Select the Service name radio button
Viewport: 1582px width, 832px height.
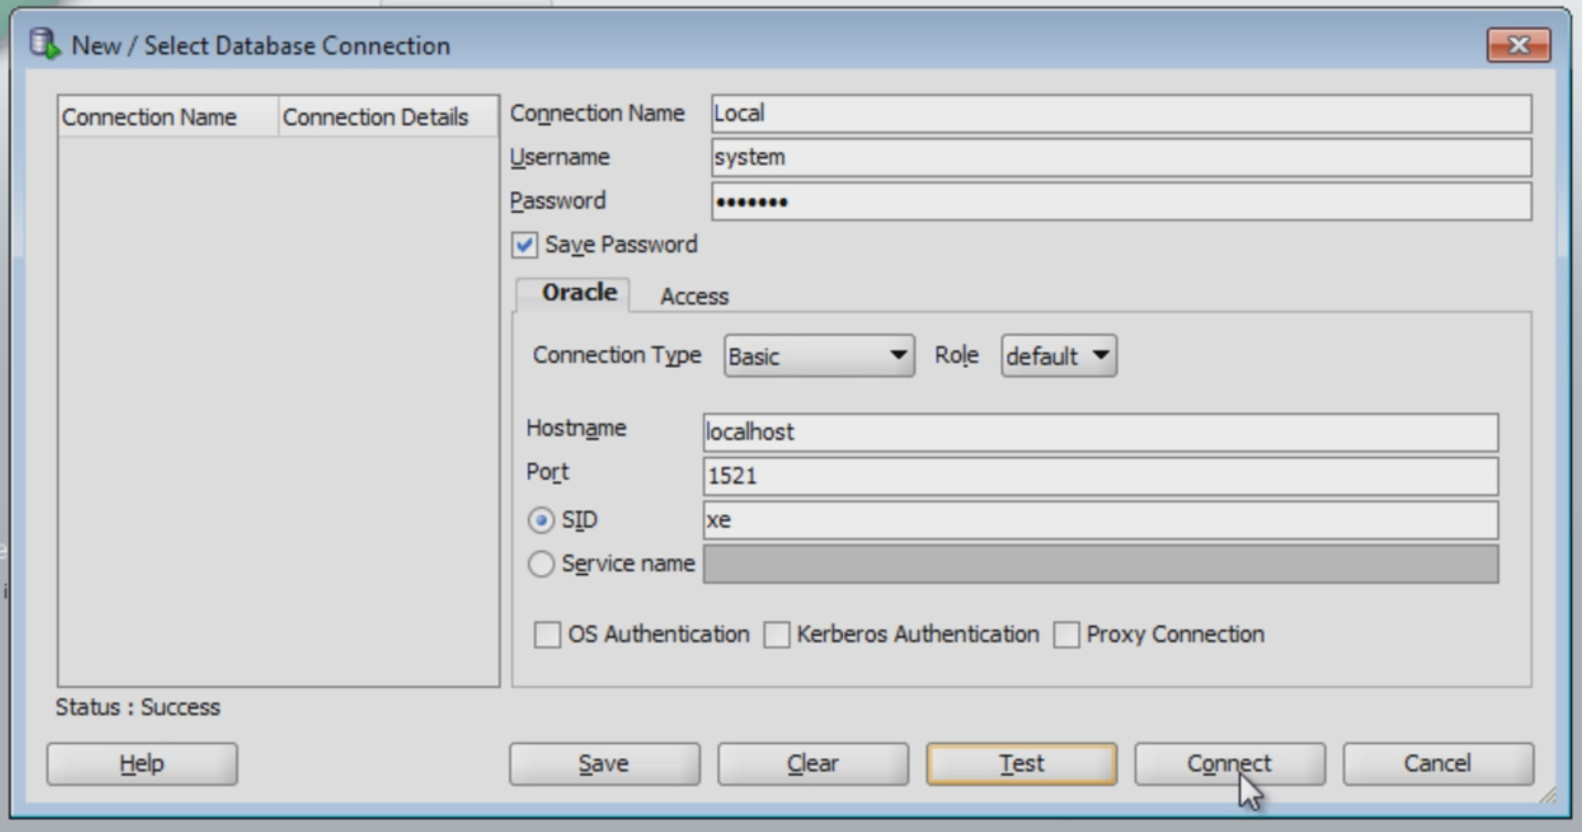click(x=541, y=564)
